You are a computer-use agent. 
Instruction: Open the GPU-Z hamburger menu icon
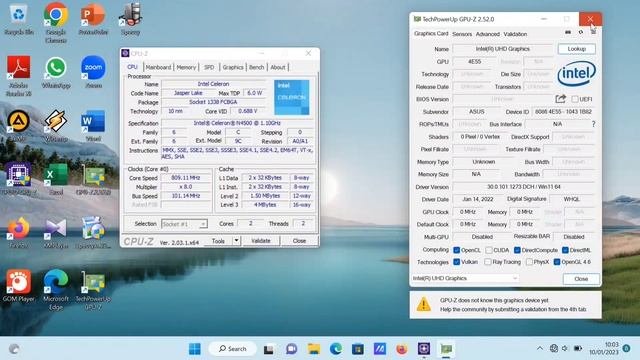[593, 32]
